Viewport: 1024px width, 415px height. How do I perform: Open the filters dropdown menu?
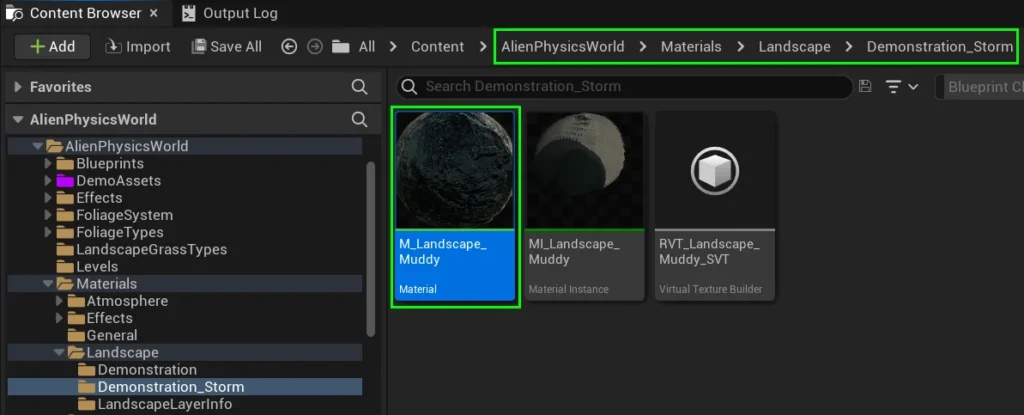pos(901,87)
